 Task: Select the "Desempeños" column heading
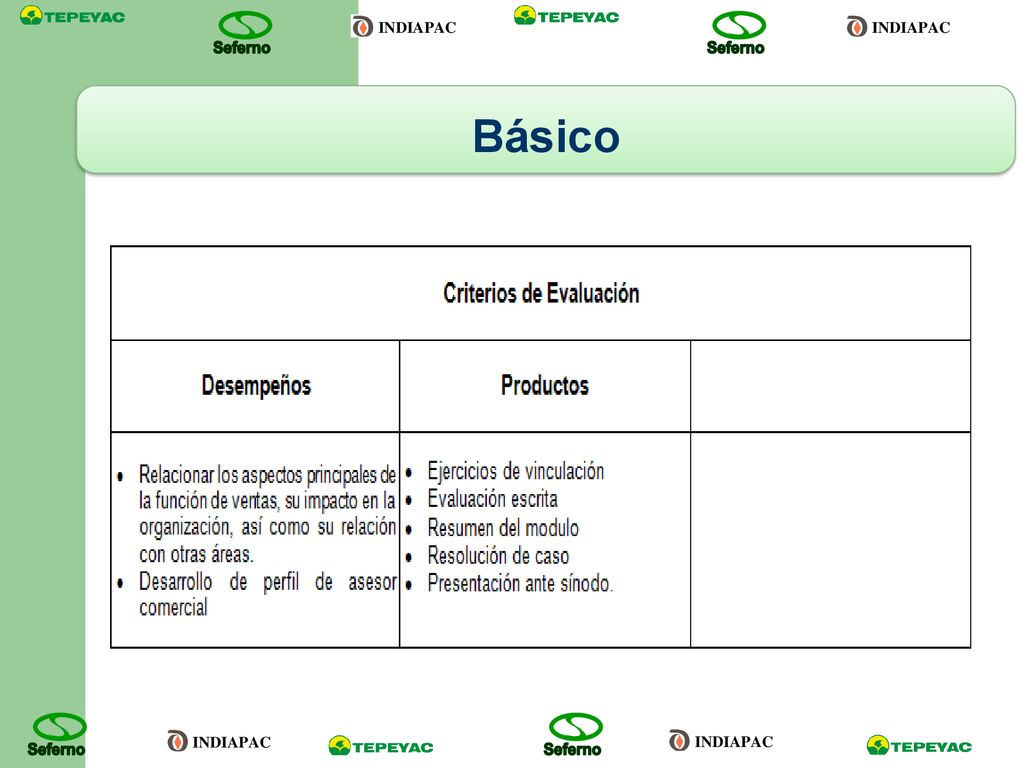pyautogui.click(x=256, y=385)
